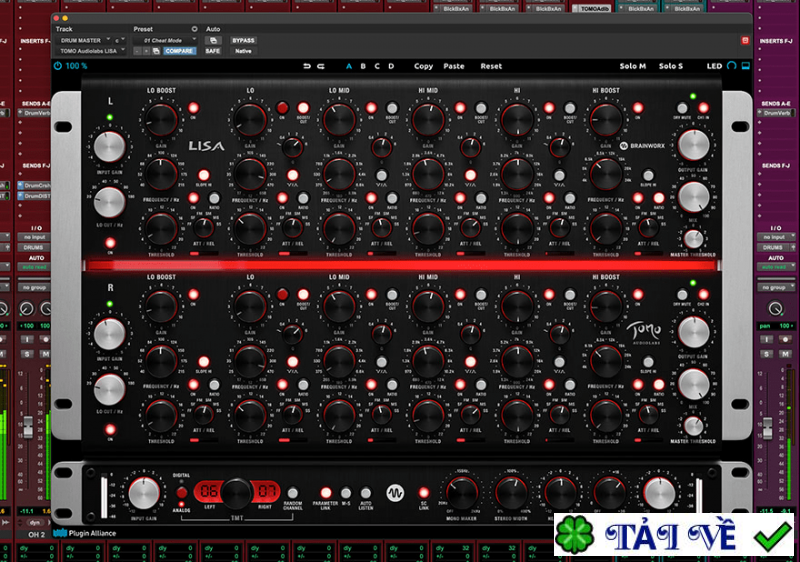Click the plugin power icon beside 100 %

point(58,66)
